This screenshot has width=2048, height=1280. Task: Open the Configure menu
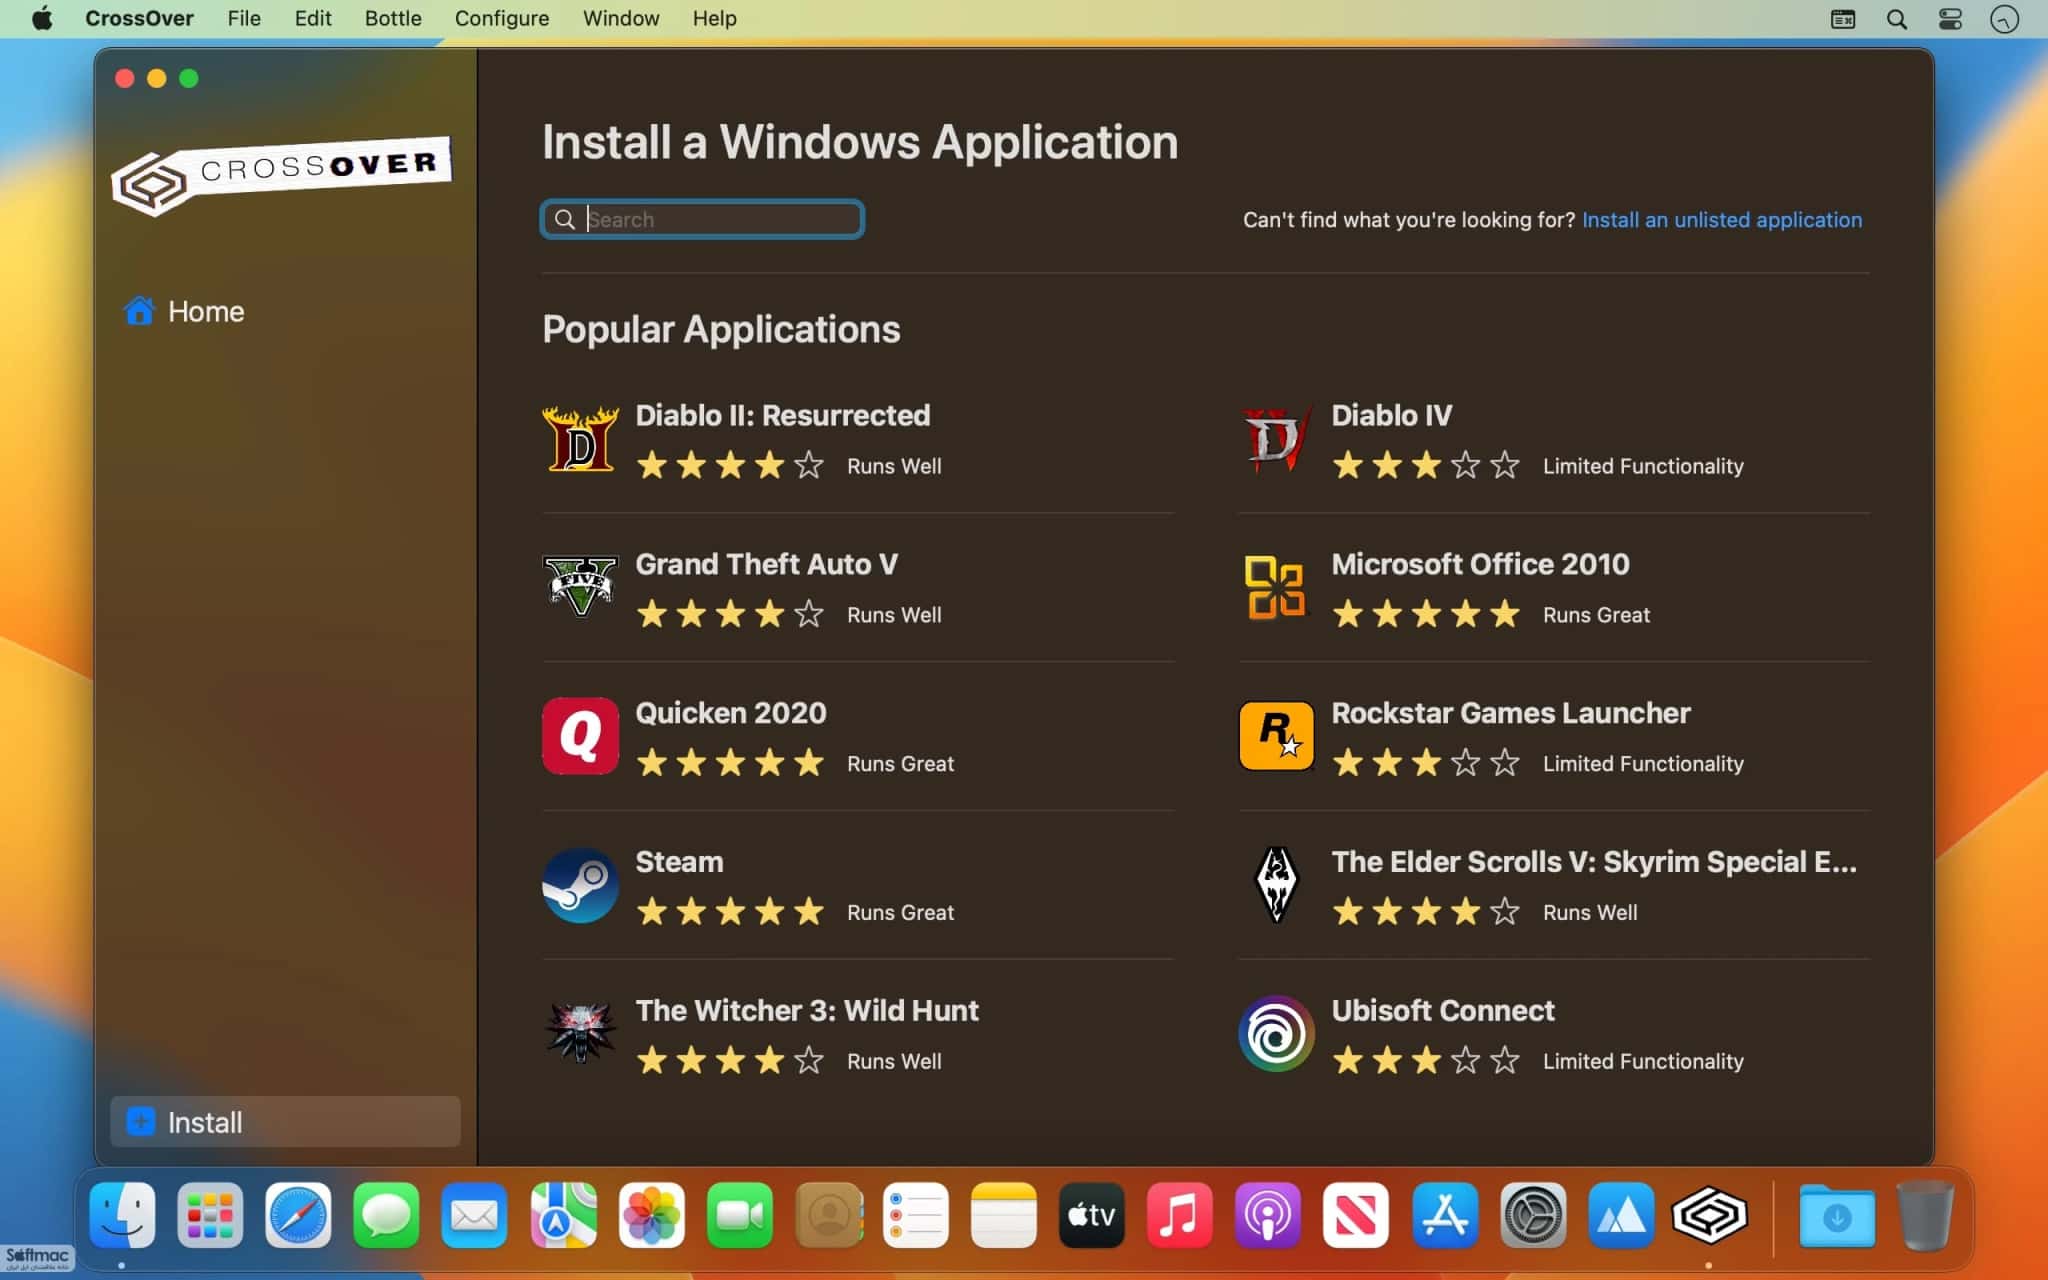tap(502, 18)
